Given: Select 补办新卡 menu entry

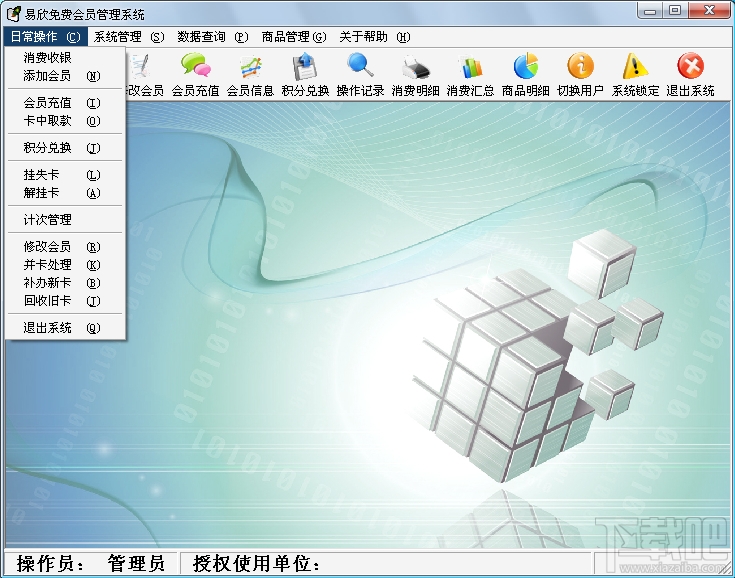Looking at the screenshot, I should [x=65, y=283].
